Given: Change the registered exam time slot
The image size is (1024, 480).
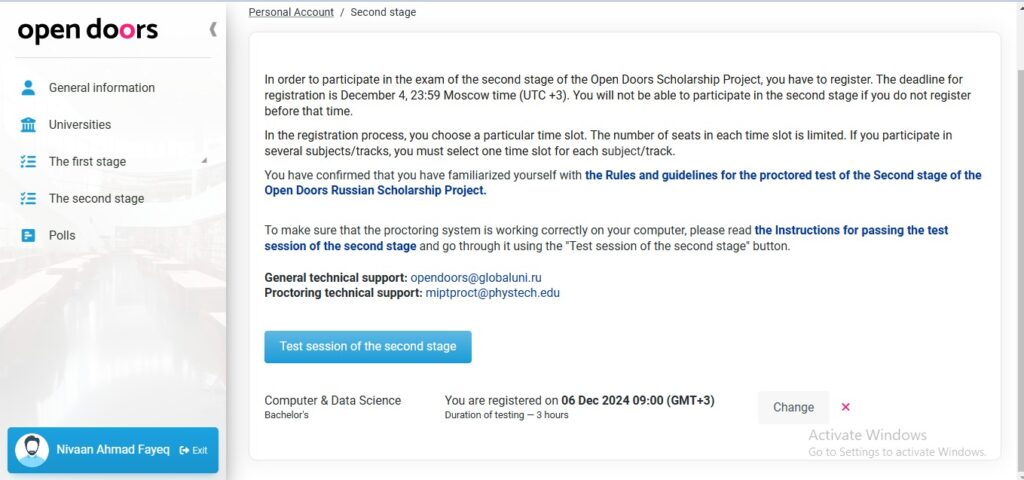Looking at the screenshot, I should (x=793, y=408).
